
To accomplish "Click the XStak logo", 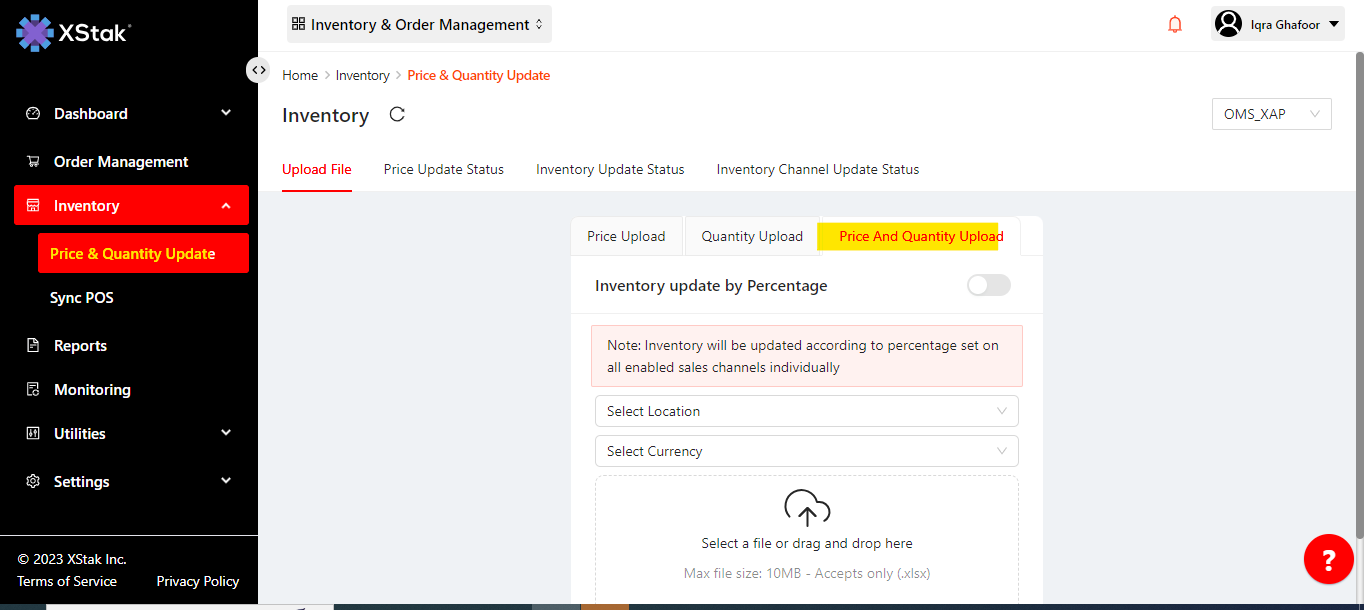I will point(73,32).
